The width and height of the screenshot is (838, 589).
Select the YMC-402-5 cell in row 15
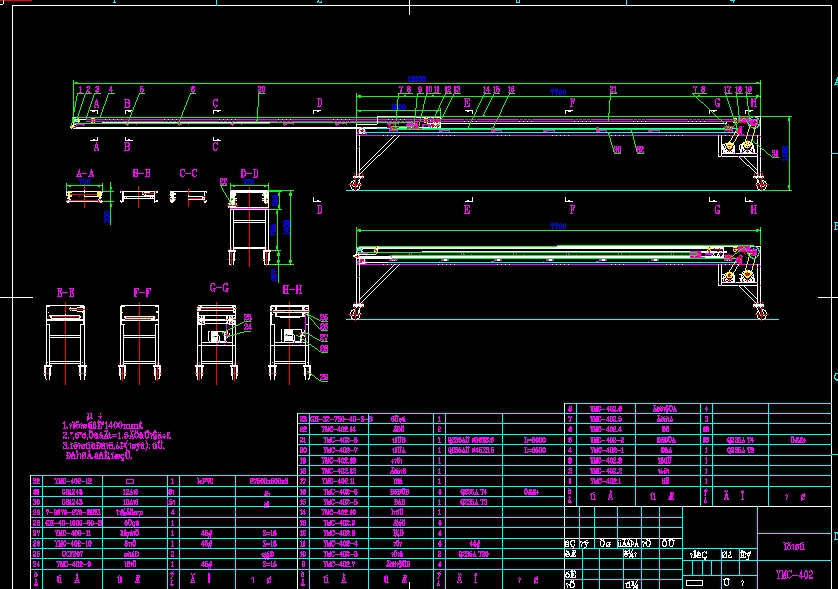click(x=340, y=502)
